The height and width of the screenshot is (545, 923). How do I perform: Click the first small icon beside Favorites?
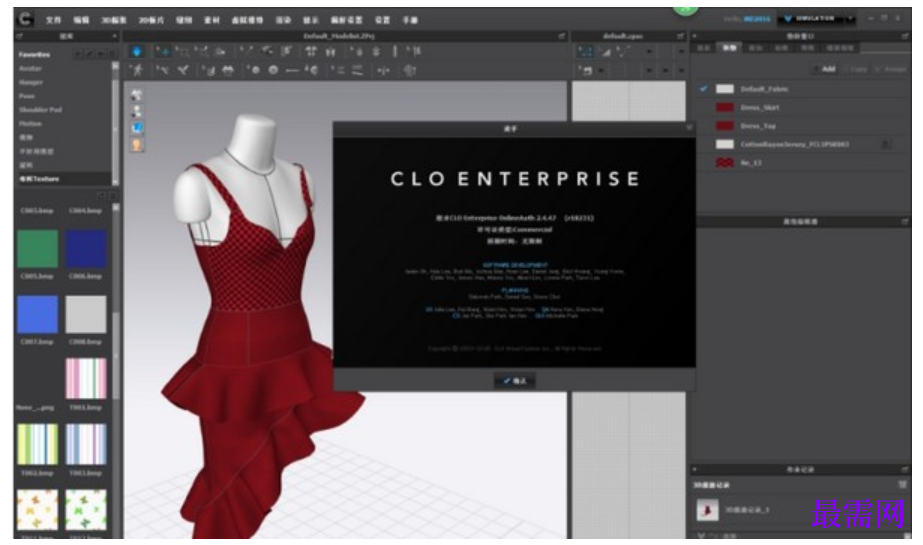(x=78, y=54)
